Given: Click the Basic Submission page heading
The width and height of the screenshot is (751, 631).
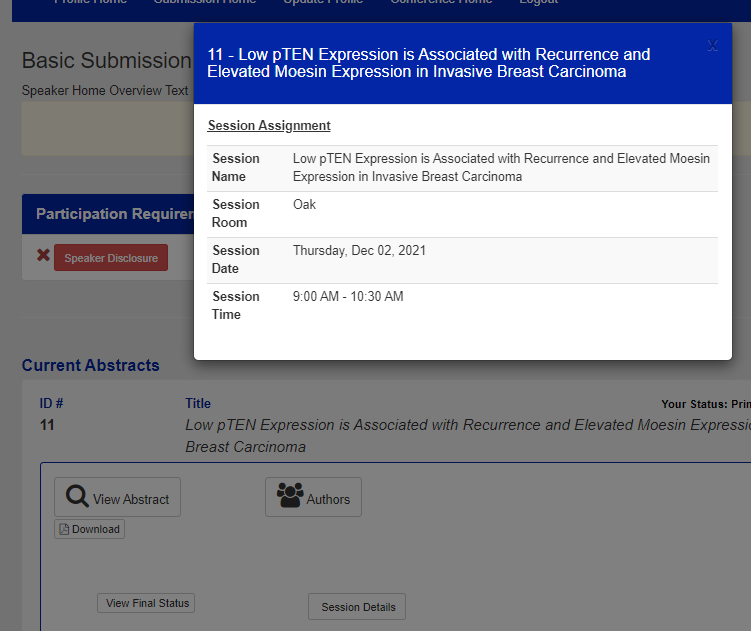Looking at the screenshot, I should point(106,60).
